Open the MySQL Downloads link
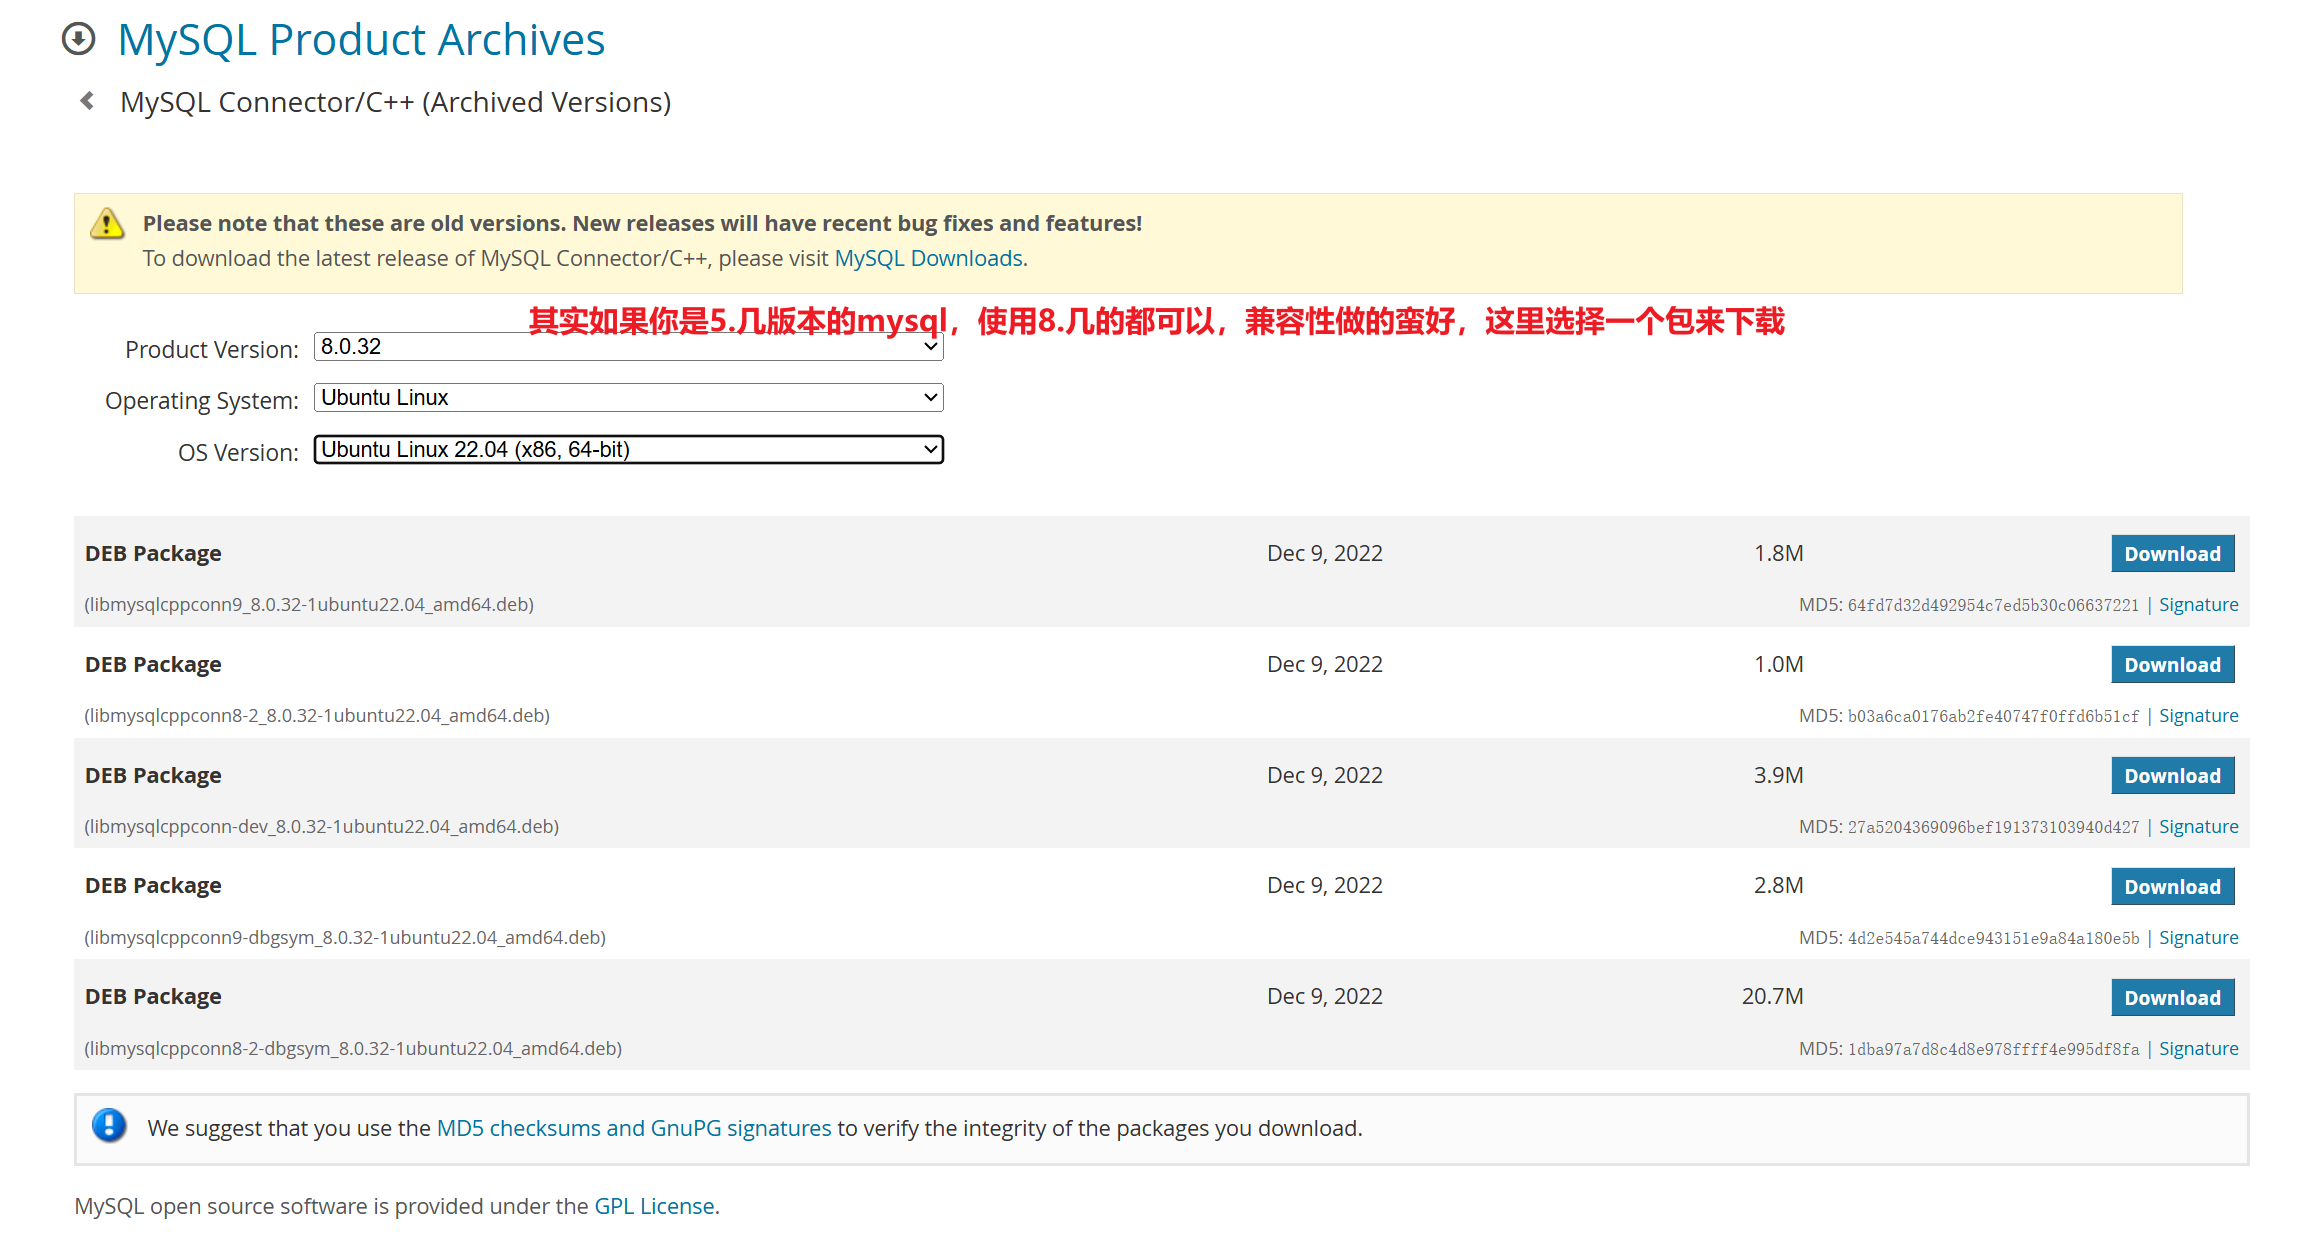The image size is (2301, 1259). 928,259
